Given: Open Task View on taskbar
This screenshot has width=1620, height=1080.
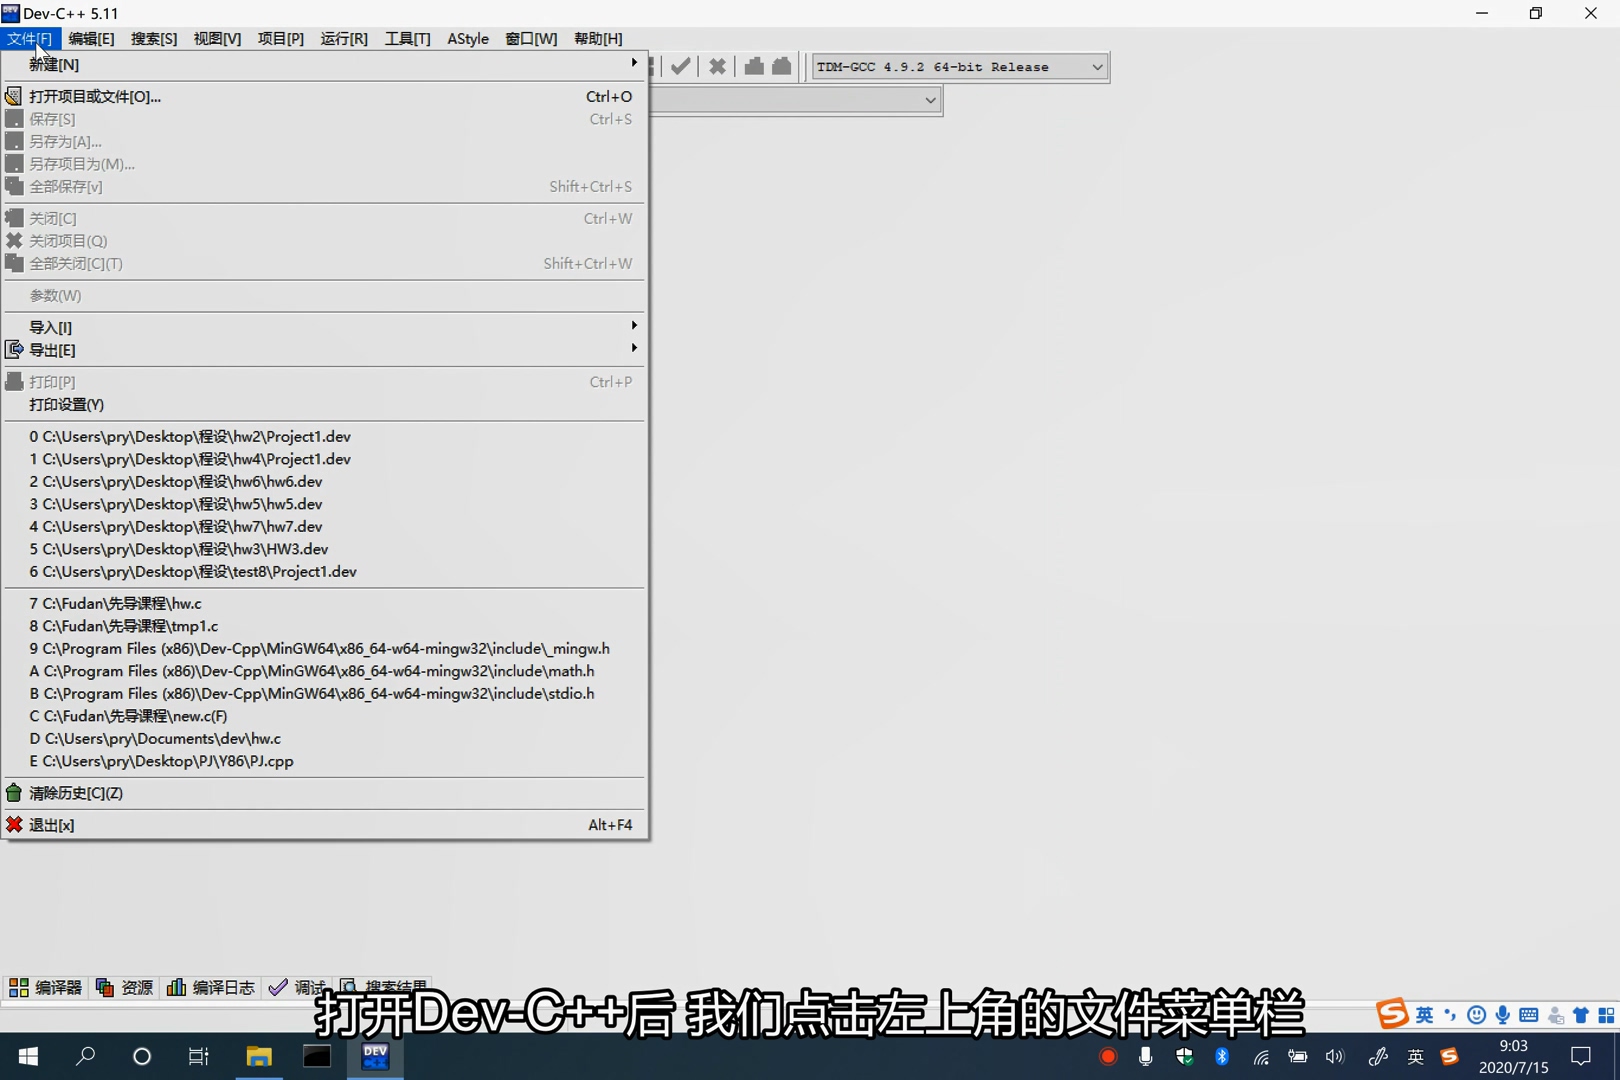Looking at the screenshot, I should tap(199, 1056).
